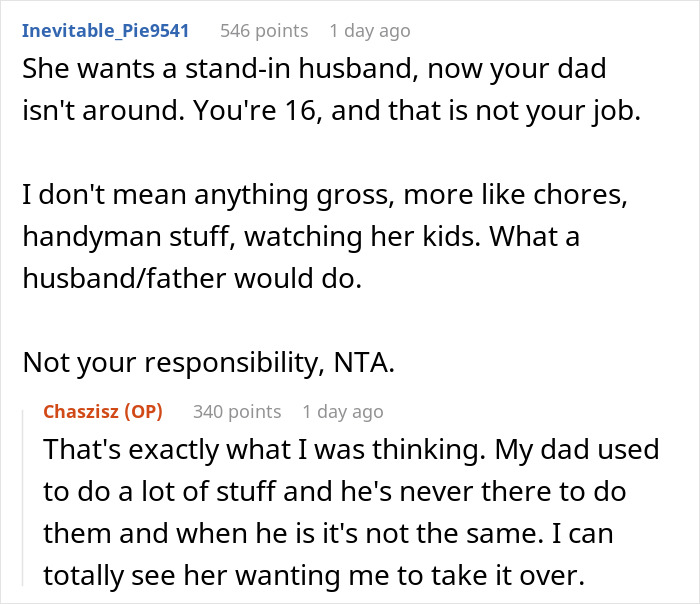Open the Inevitable_Pie9541 user profile
Viewport: 700px width, 604px height.
coord(105,31)
